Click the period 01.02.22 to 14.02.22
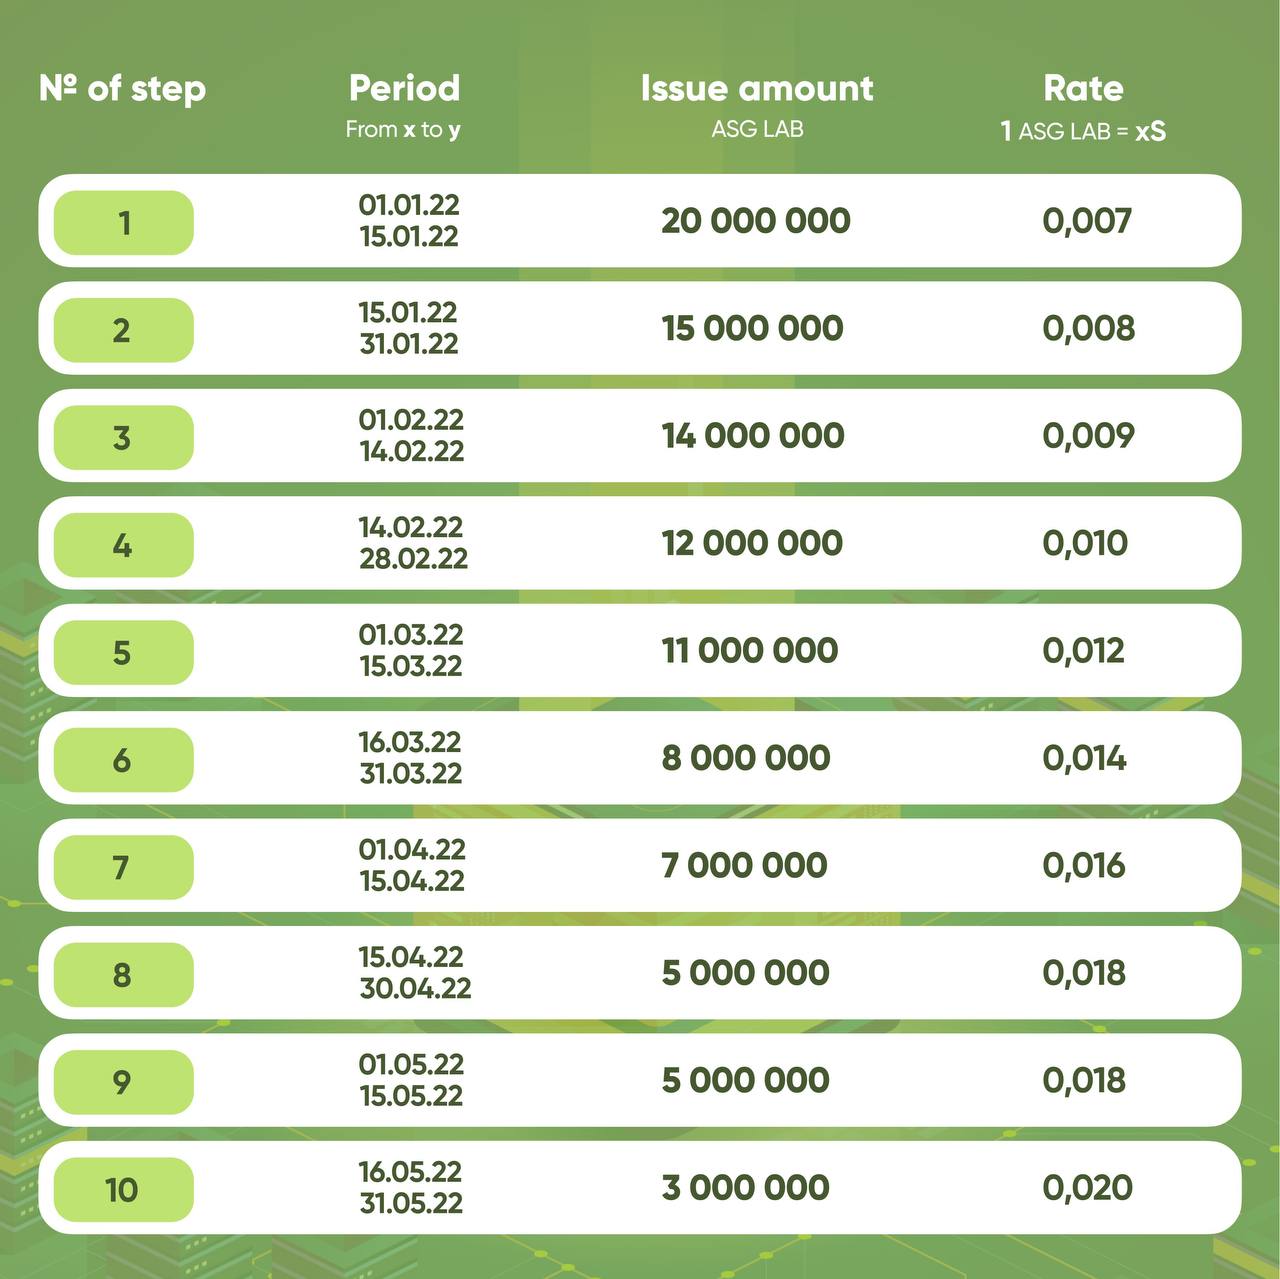Screen dimensions: 1280x1279 click(411, 435)
